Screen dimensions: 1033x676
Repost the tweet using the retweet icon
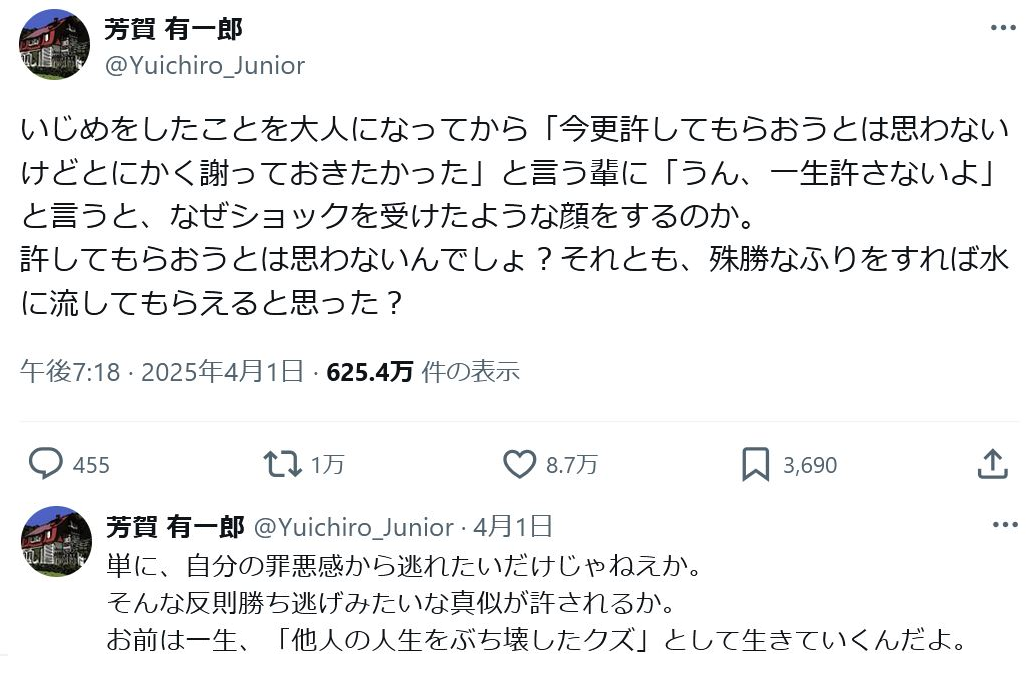(281, 464)
